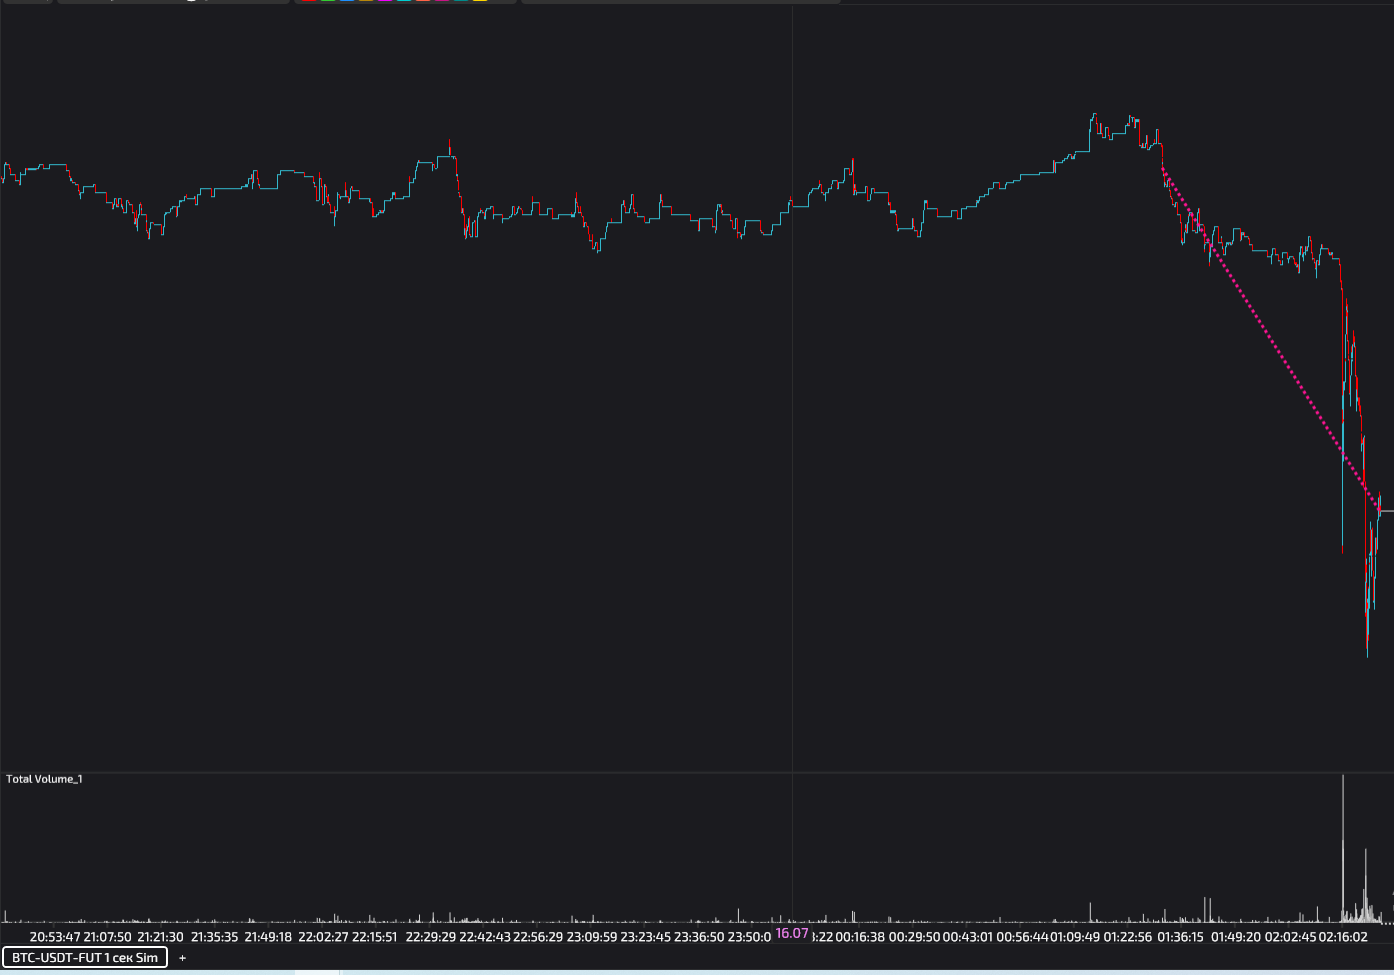Click the 01:36:15 time axis label

[1181, 937]
